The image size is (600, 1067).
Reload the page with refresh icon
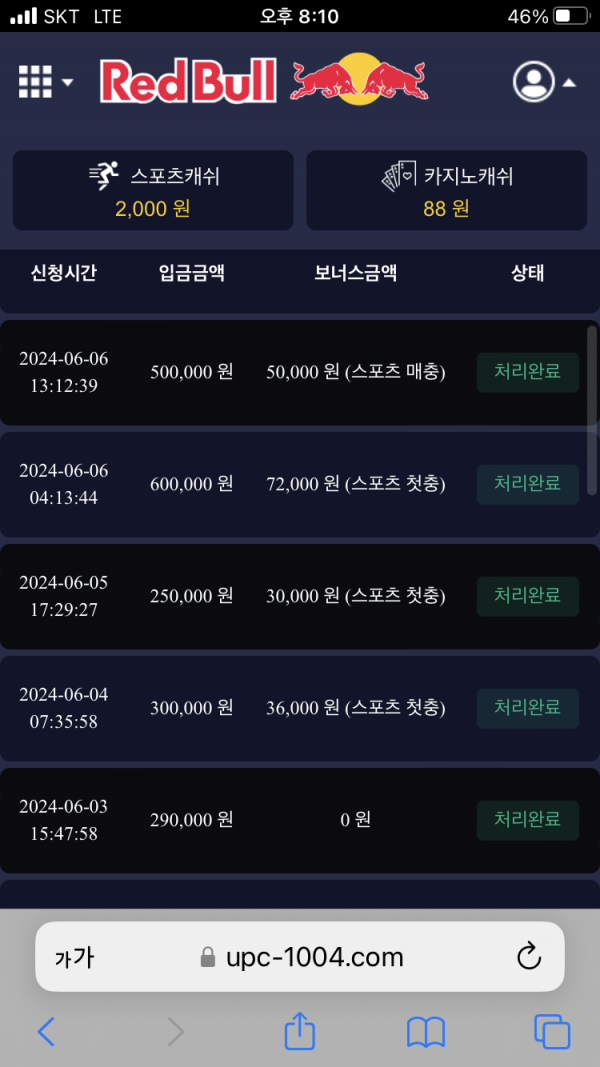click(x=529, y=957)
